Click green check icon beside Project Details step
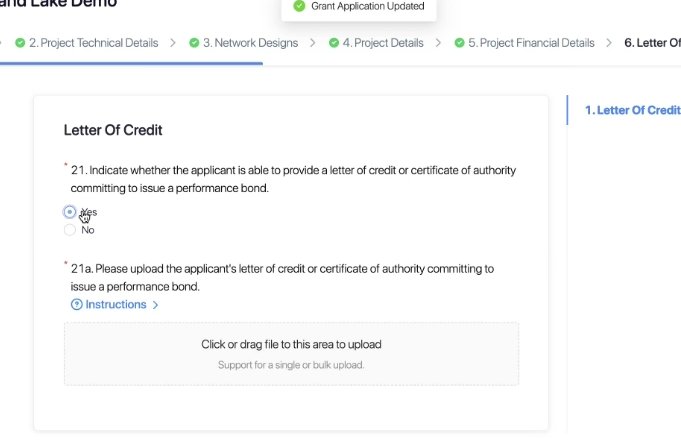 [x=334, y=43]
